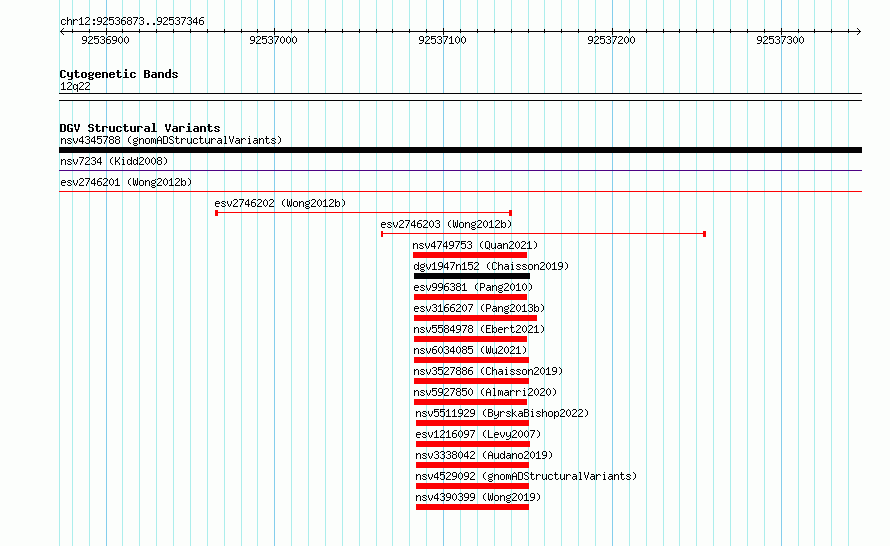Open the nsv4529092 (gnomADStructuralVariants) label
This screenshot has width=890, height=546.
pyautogui.click(x=526, y=476)
